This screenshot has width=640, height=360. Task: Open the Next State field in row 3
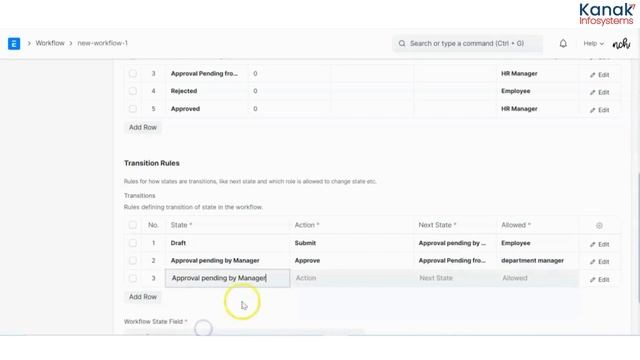(x=455, y=278)
